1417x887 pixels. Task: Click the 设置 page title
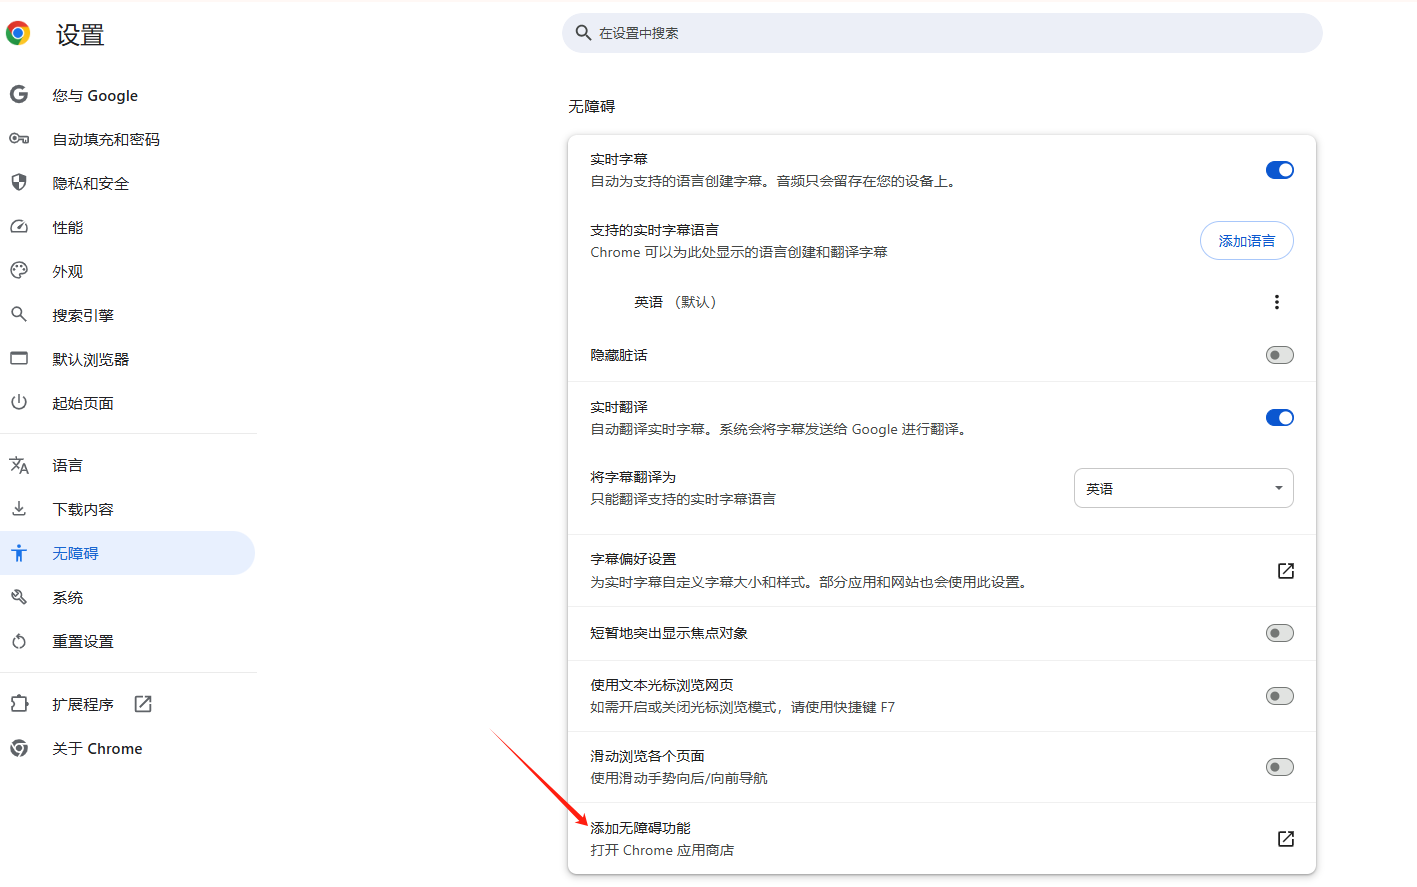[80, 35]
